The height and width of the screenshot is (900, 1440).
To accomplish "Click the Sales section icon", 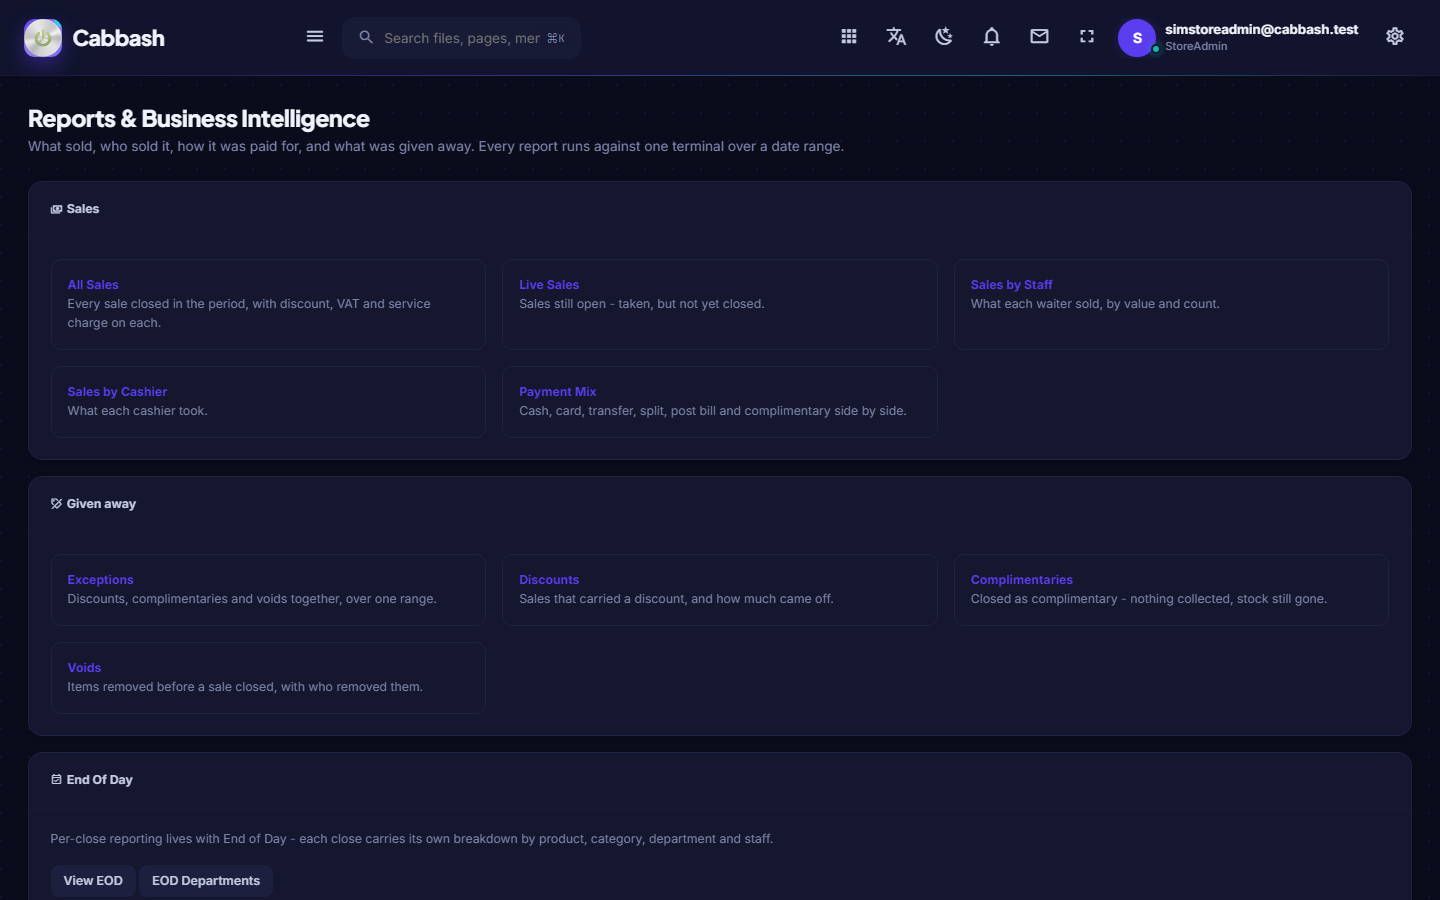I will (x=56, y=209).
